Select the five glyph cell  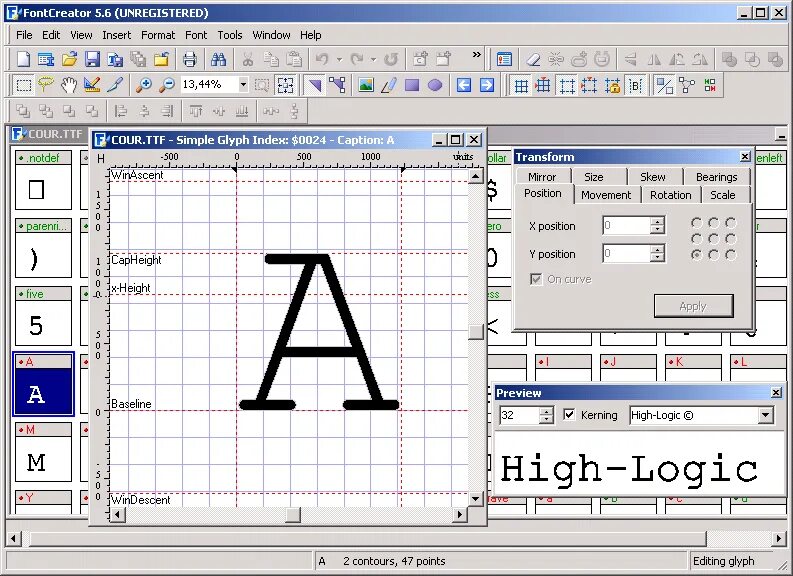[43, 316]
